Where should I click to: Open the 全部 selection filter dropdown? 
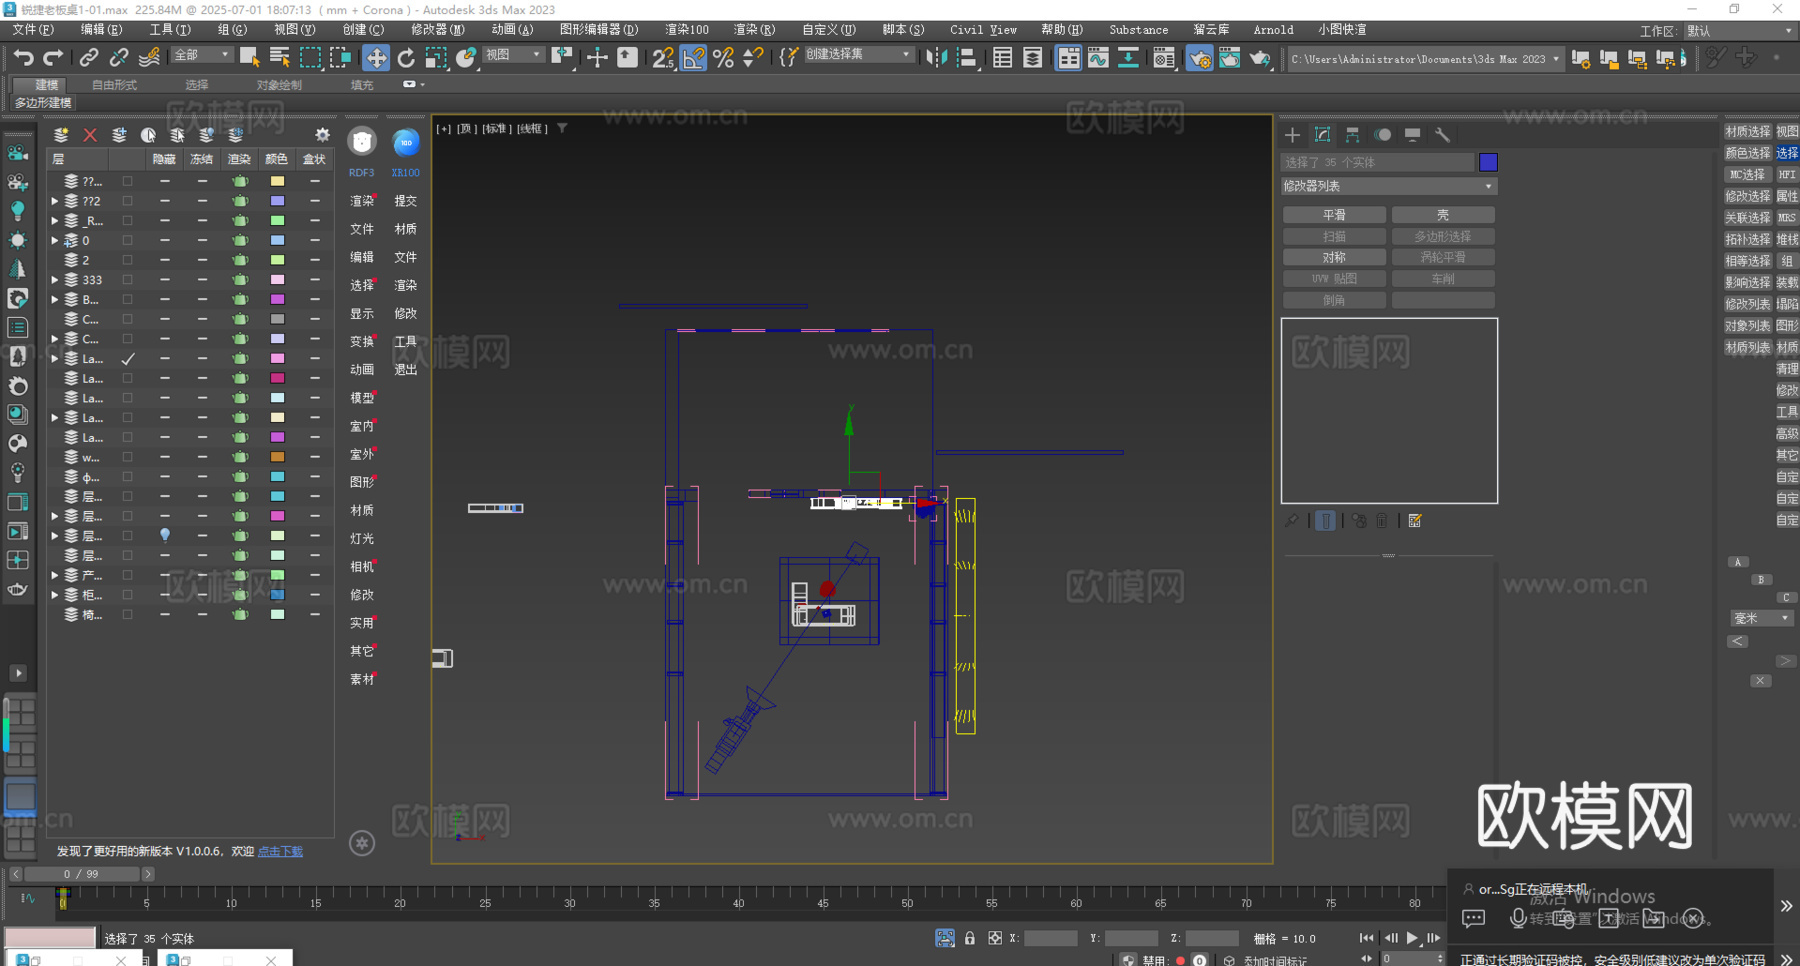click(x=201, y=55)
